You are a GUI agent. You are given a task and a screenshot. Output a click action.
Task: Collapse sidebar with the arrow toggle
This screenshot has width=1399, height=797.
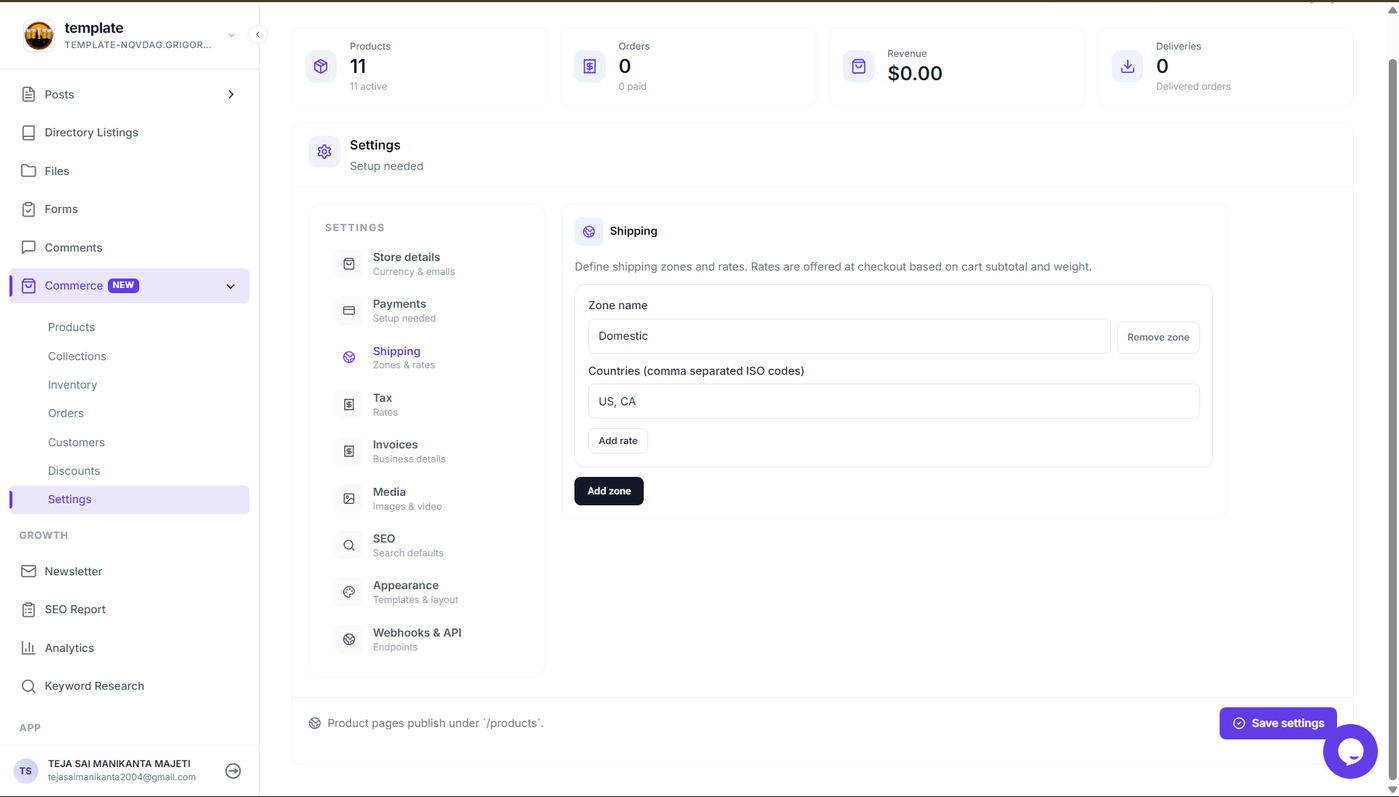[x=257, y=34]
